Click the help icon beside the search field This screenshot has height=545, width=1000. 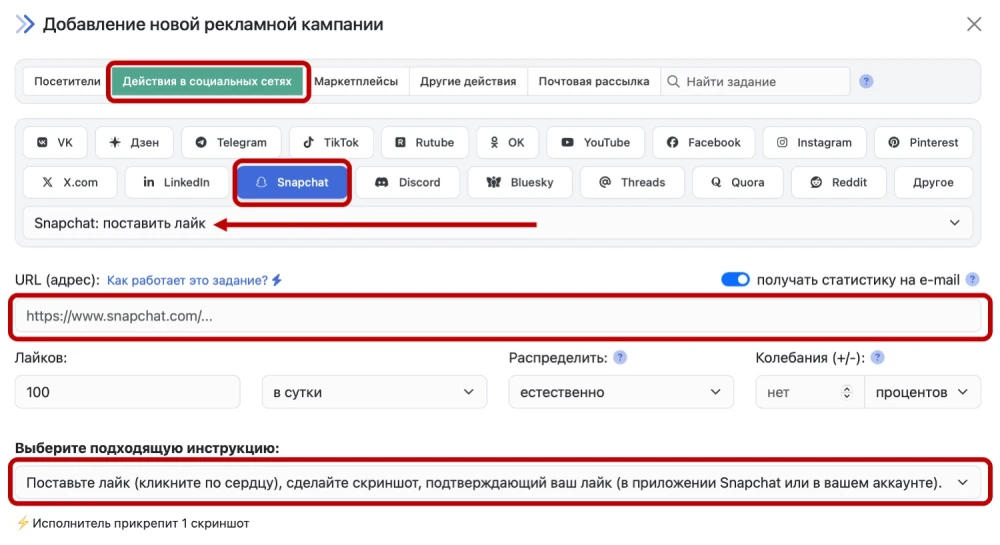(x=866, y=82)
